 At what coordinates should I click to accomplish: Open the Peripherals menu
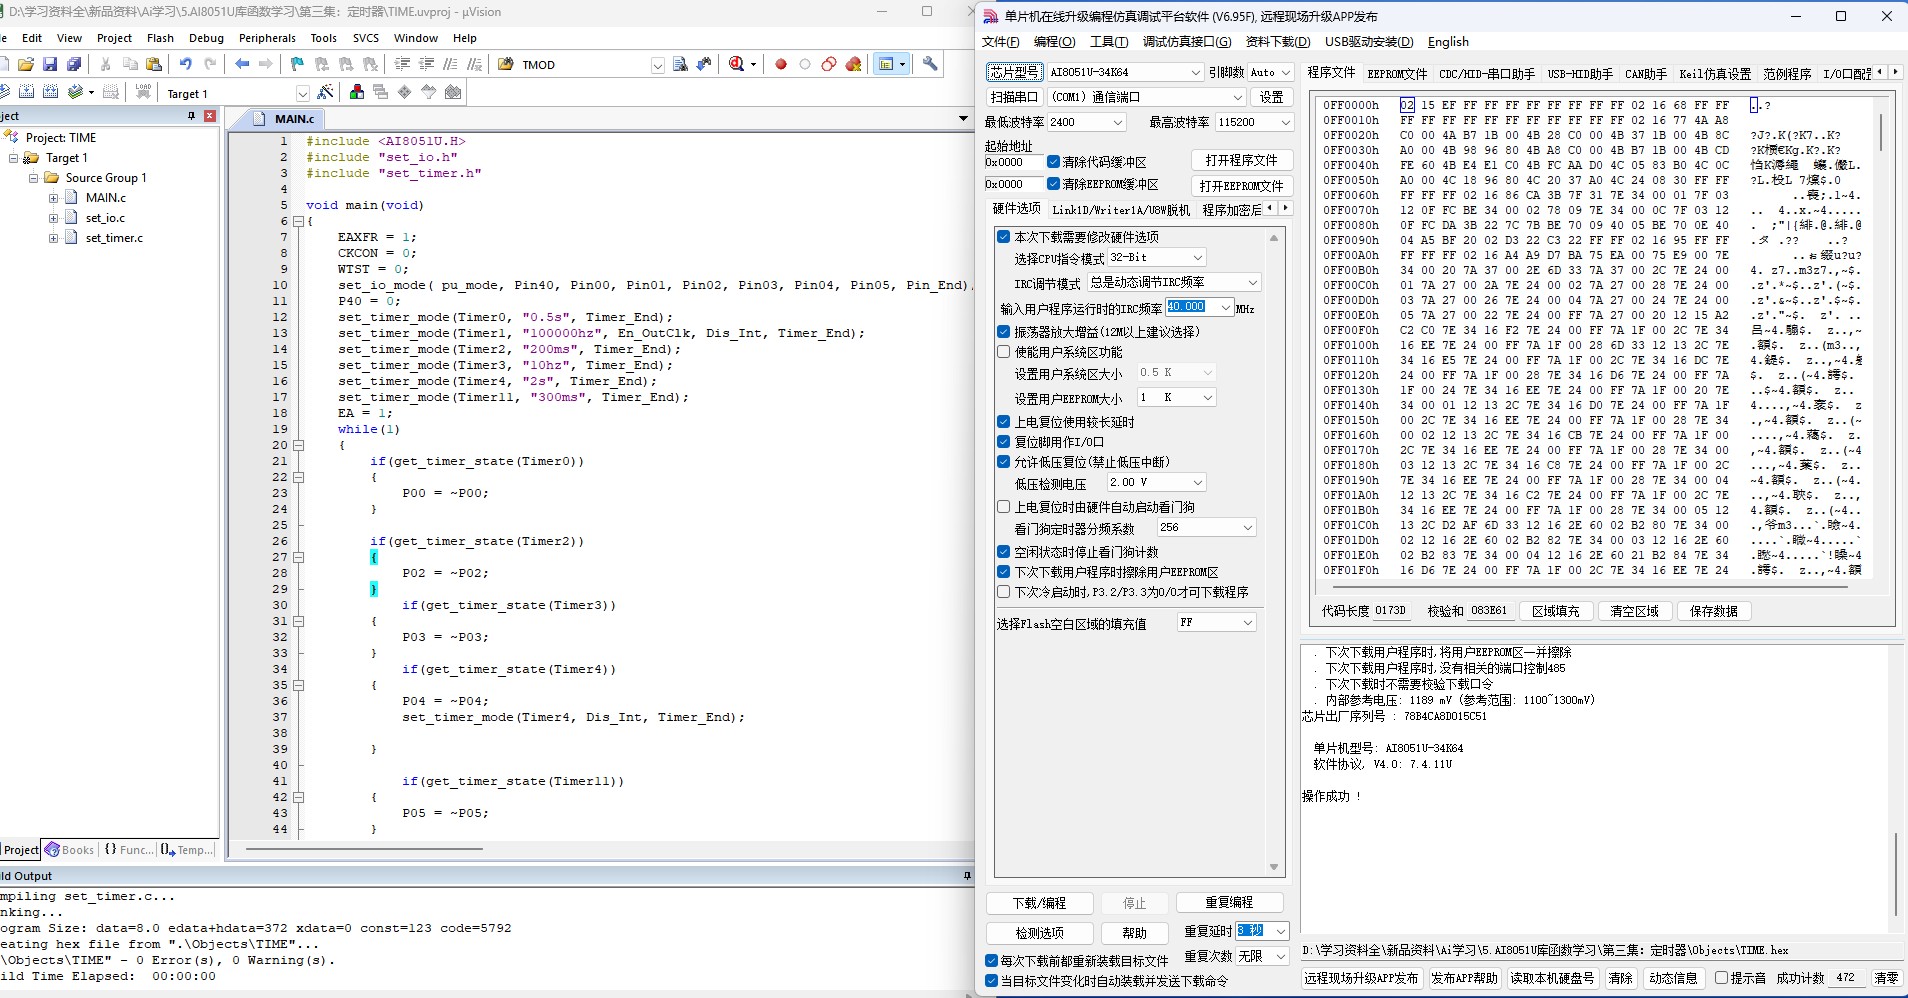click(267, 38)
